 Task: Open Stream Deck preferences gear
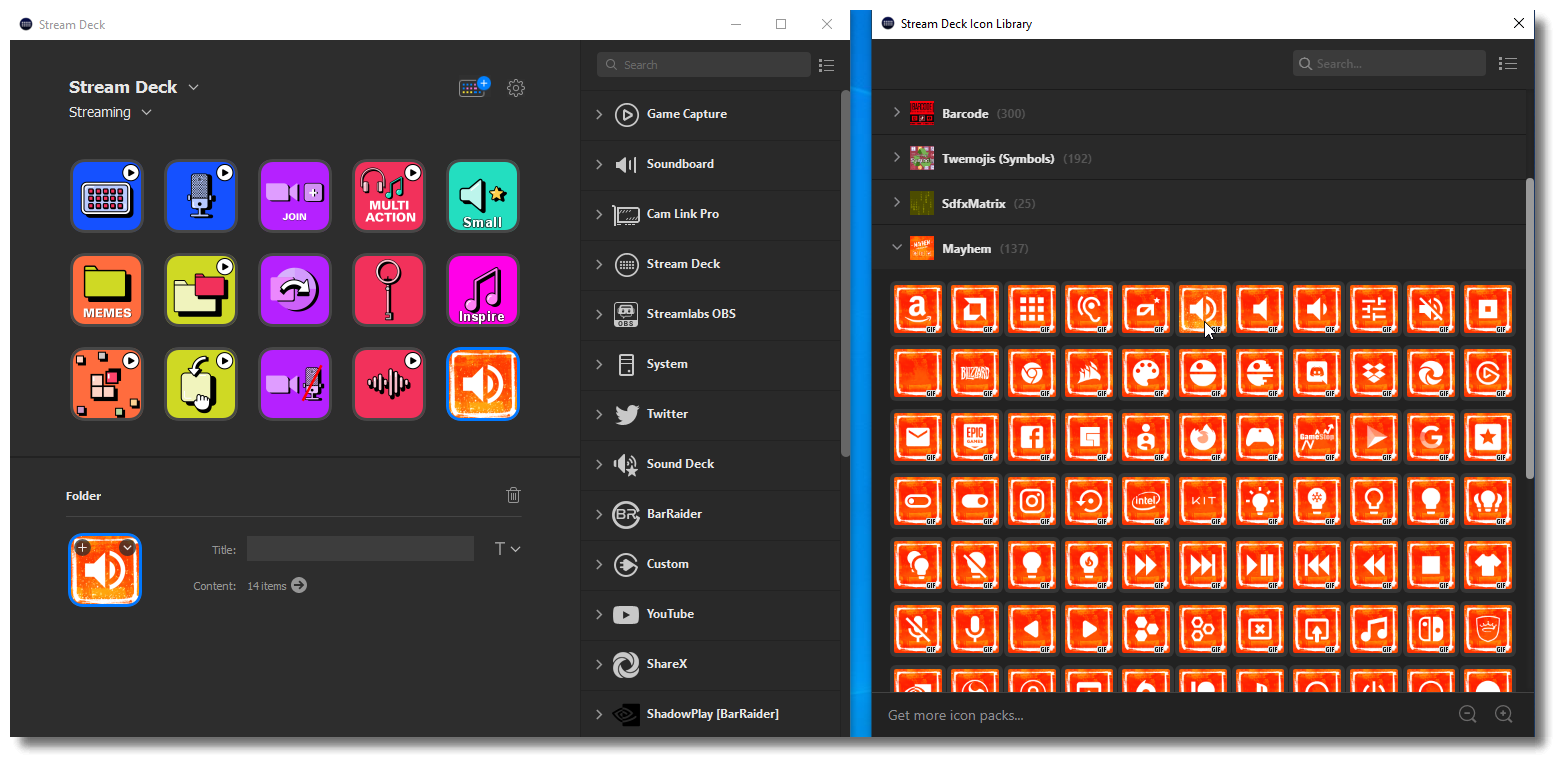pyautogui.click(x=516, y=88)
